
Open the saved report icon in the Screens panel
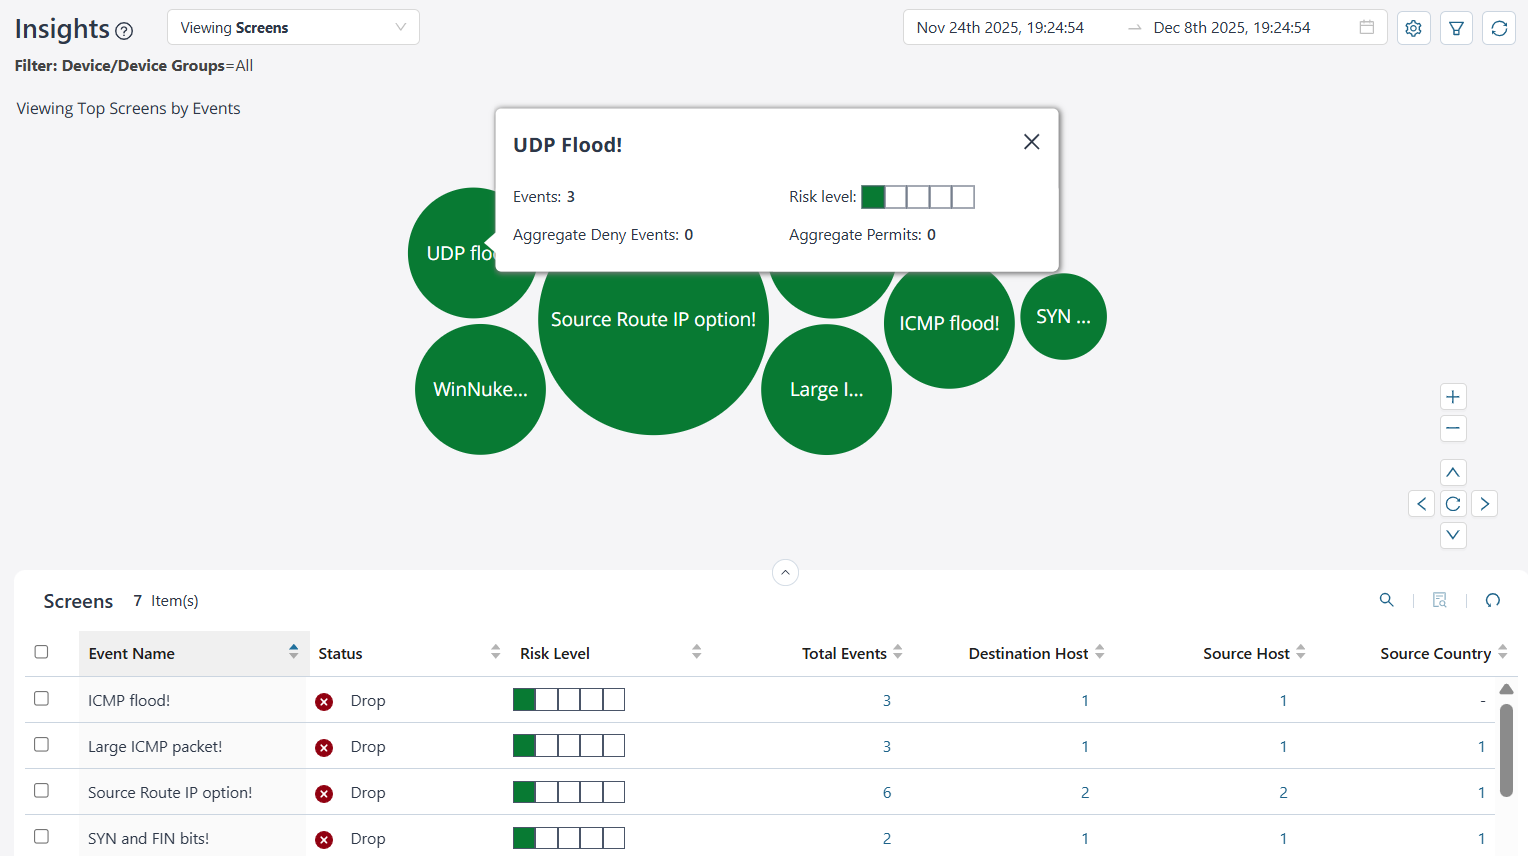[x=1439, y=600]
